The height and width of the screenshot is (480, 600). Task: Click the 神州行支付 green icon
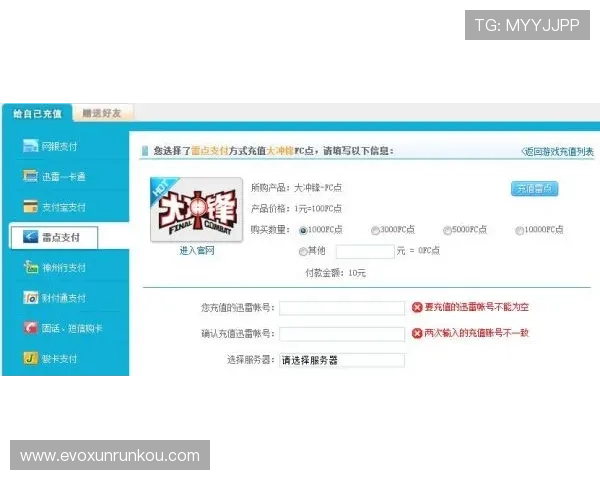[31, 267]
